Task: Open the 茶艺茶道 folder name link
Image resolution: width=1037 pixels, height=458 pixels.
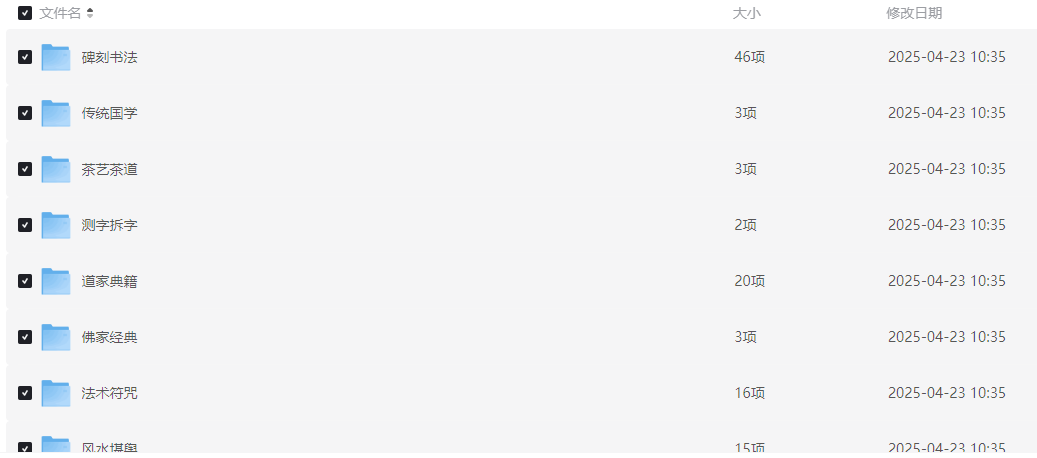Action: pos(110,170)
